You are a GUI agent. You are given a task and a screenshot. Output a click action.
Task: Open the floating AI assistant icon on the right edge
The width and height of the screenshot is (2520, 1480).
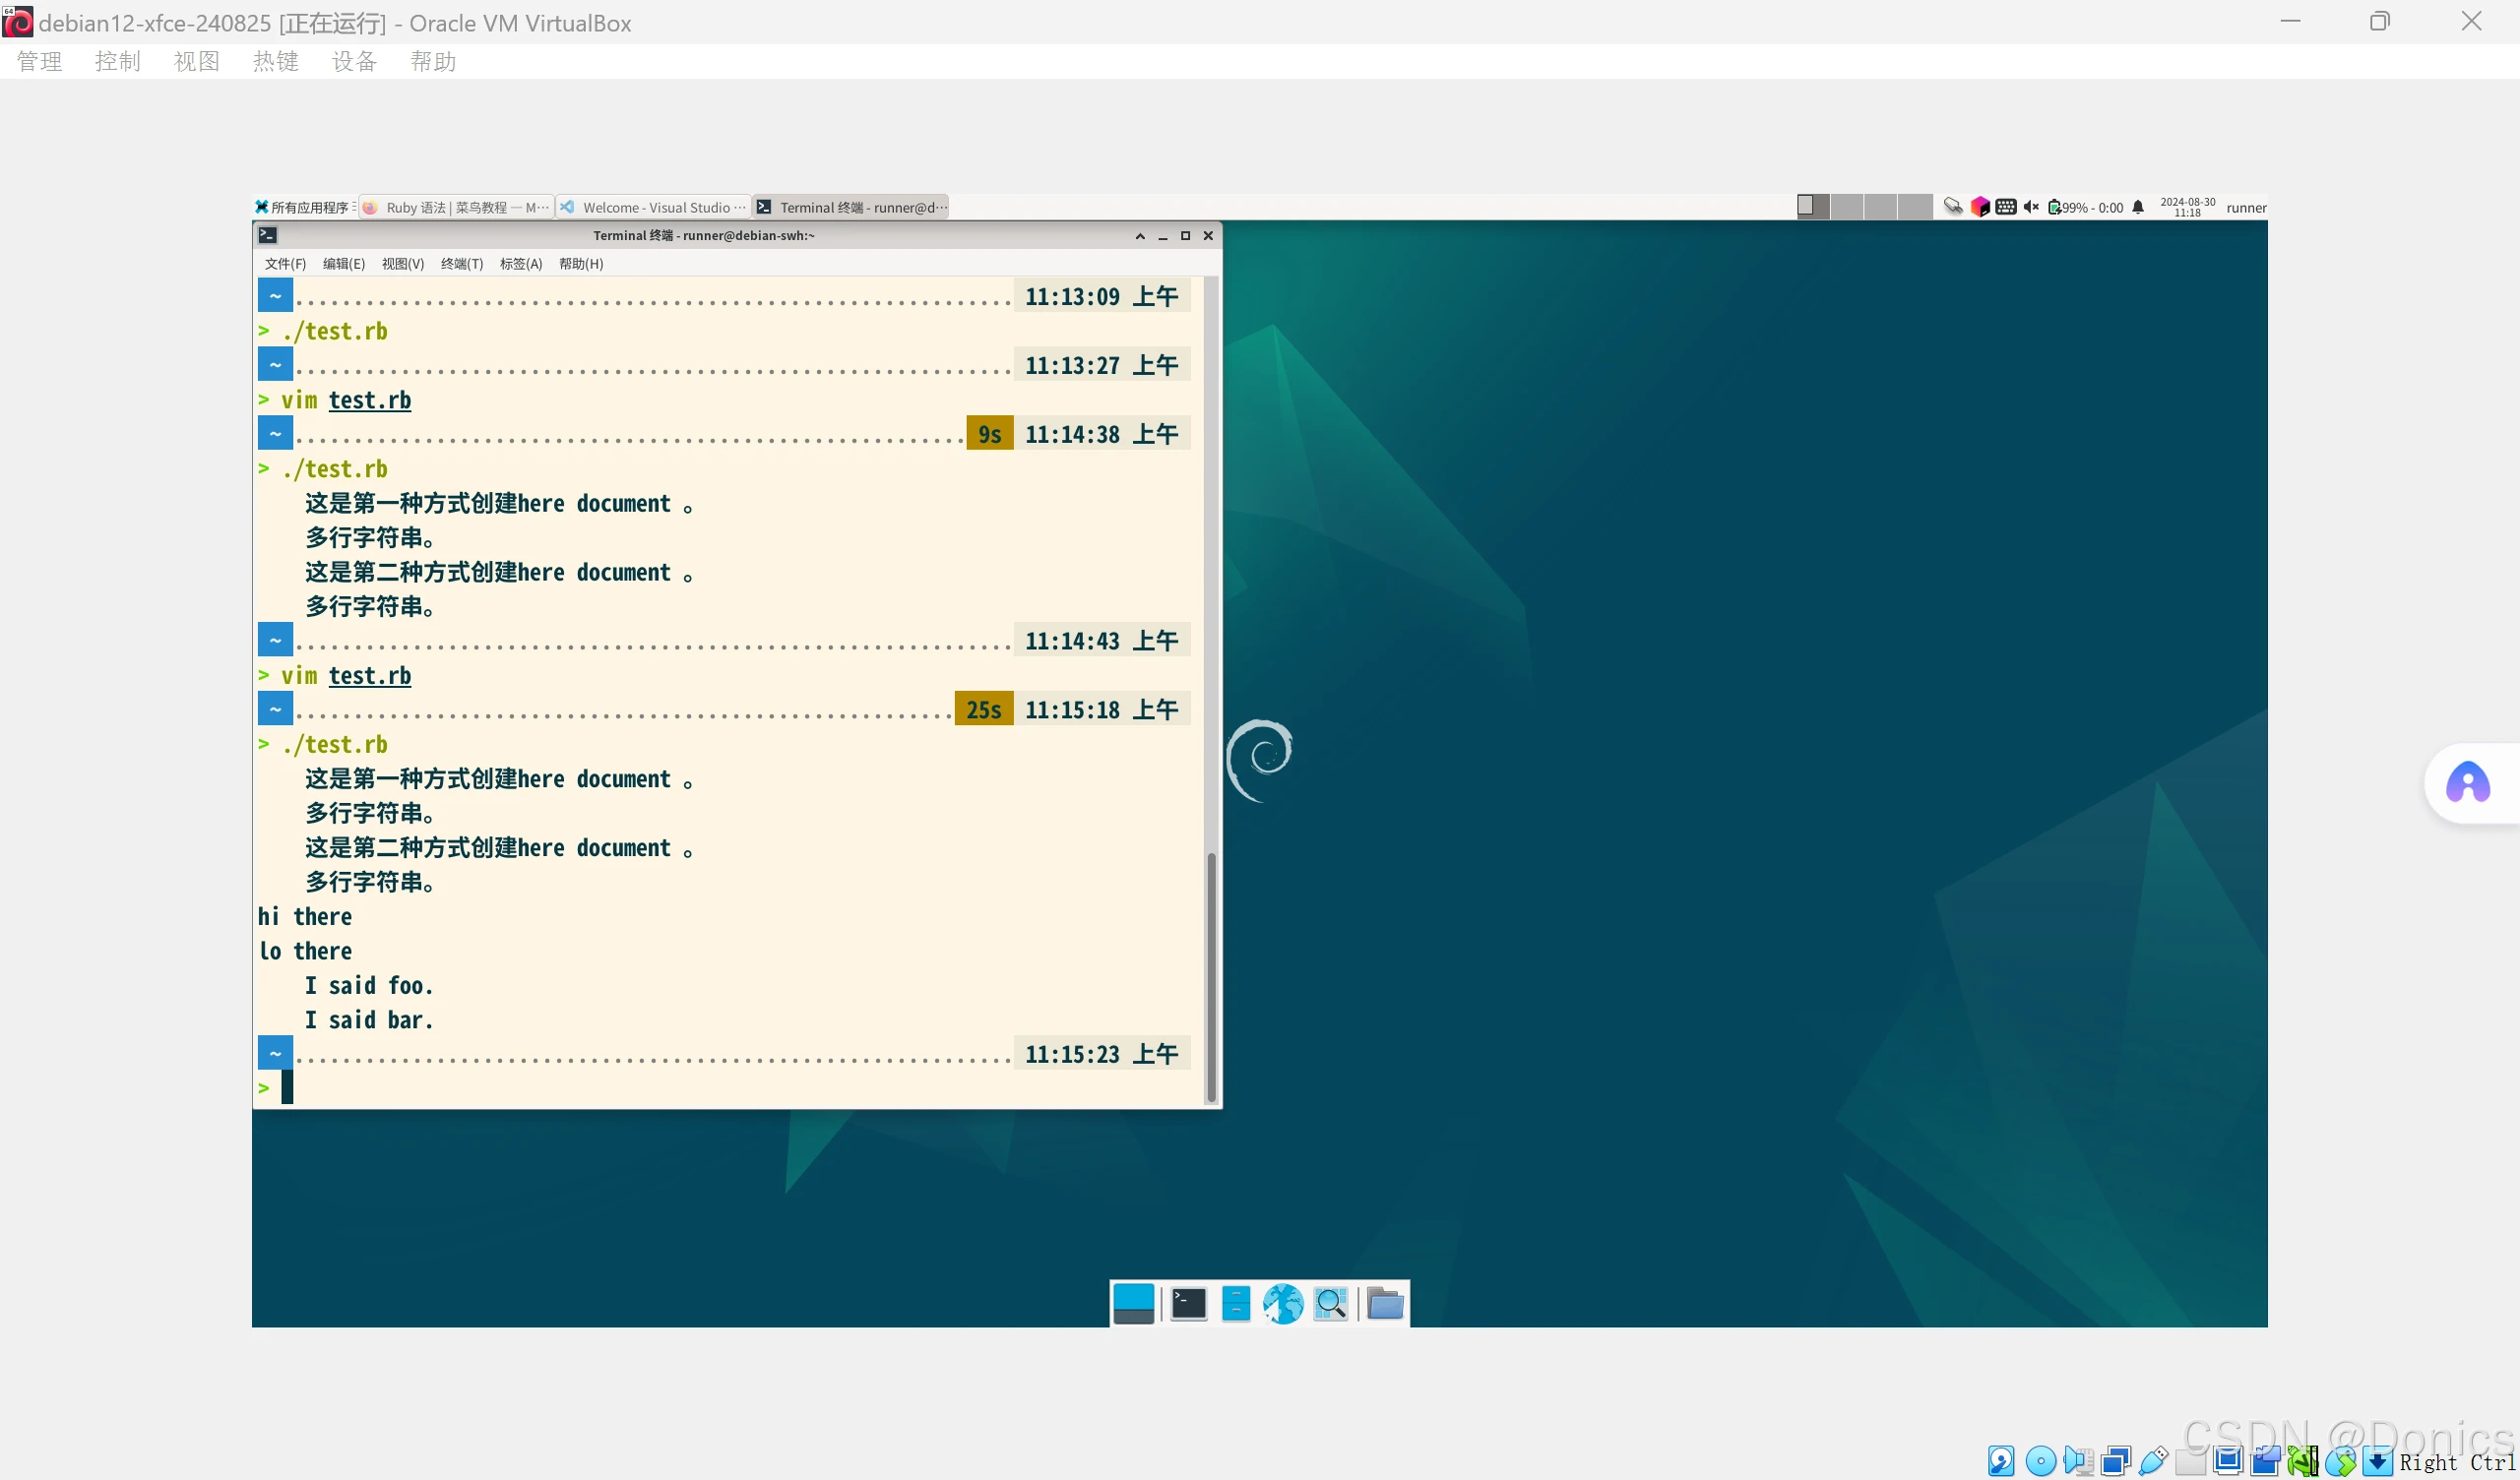click(2468, 782)
